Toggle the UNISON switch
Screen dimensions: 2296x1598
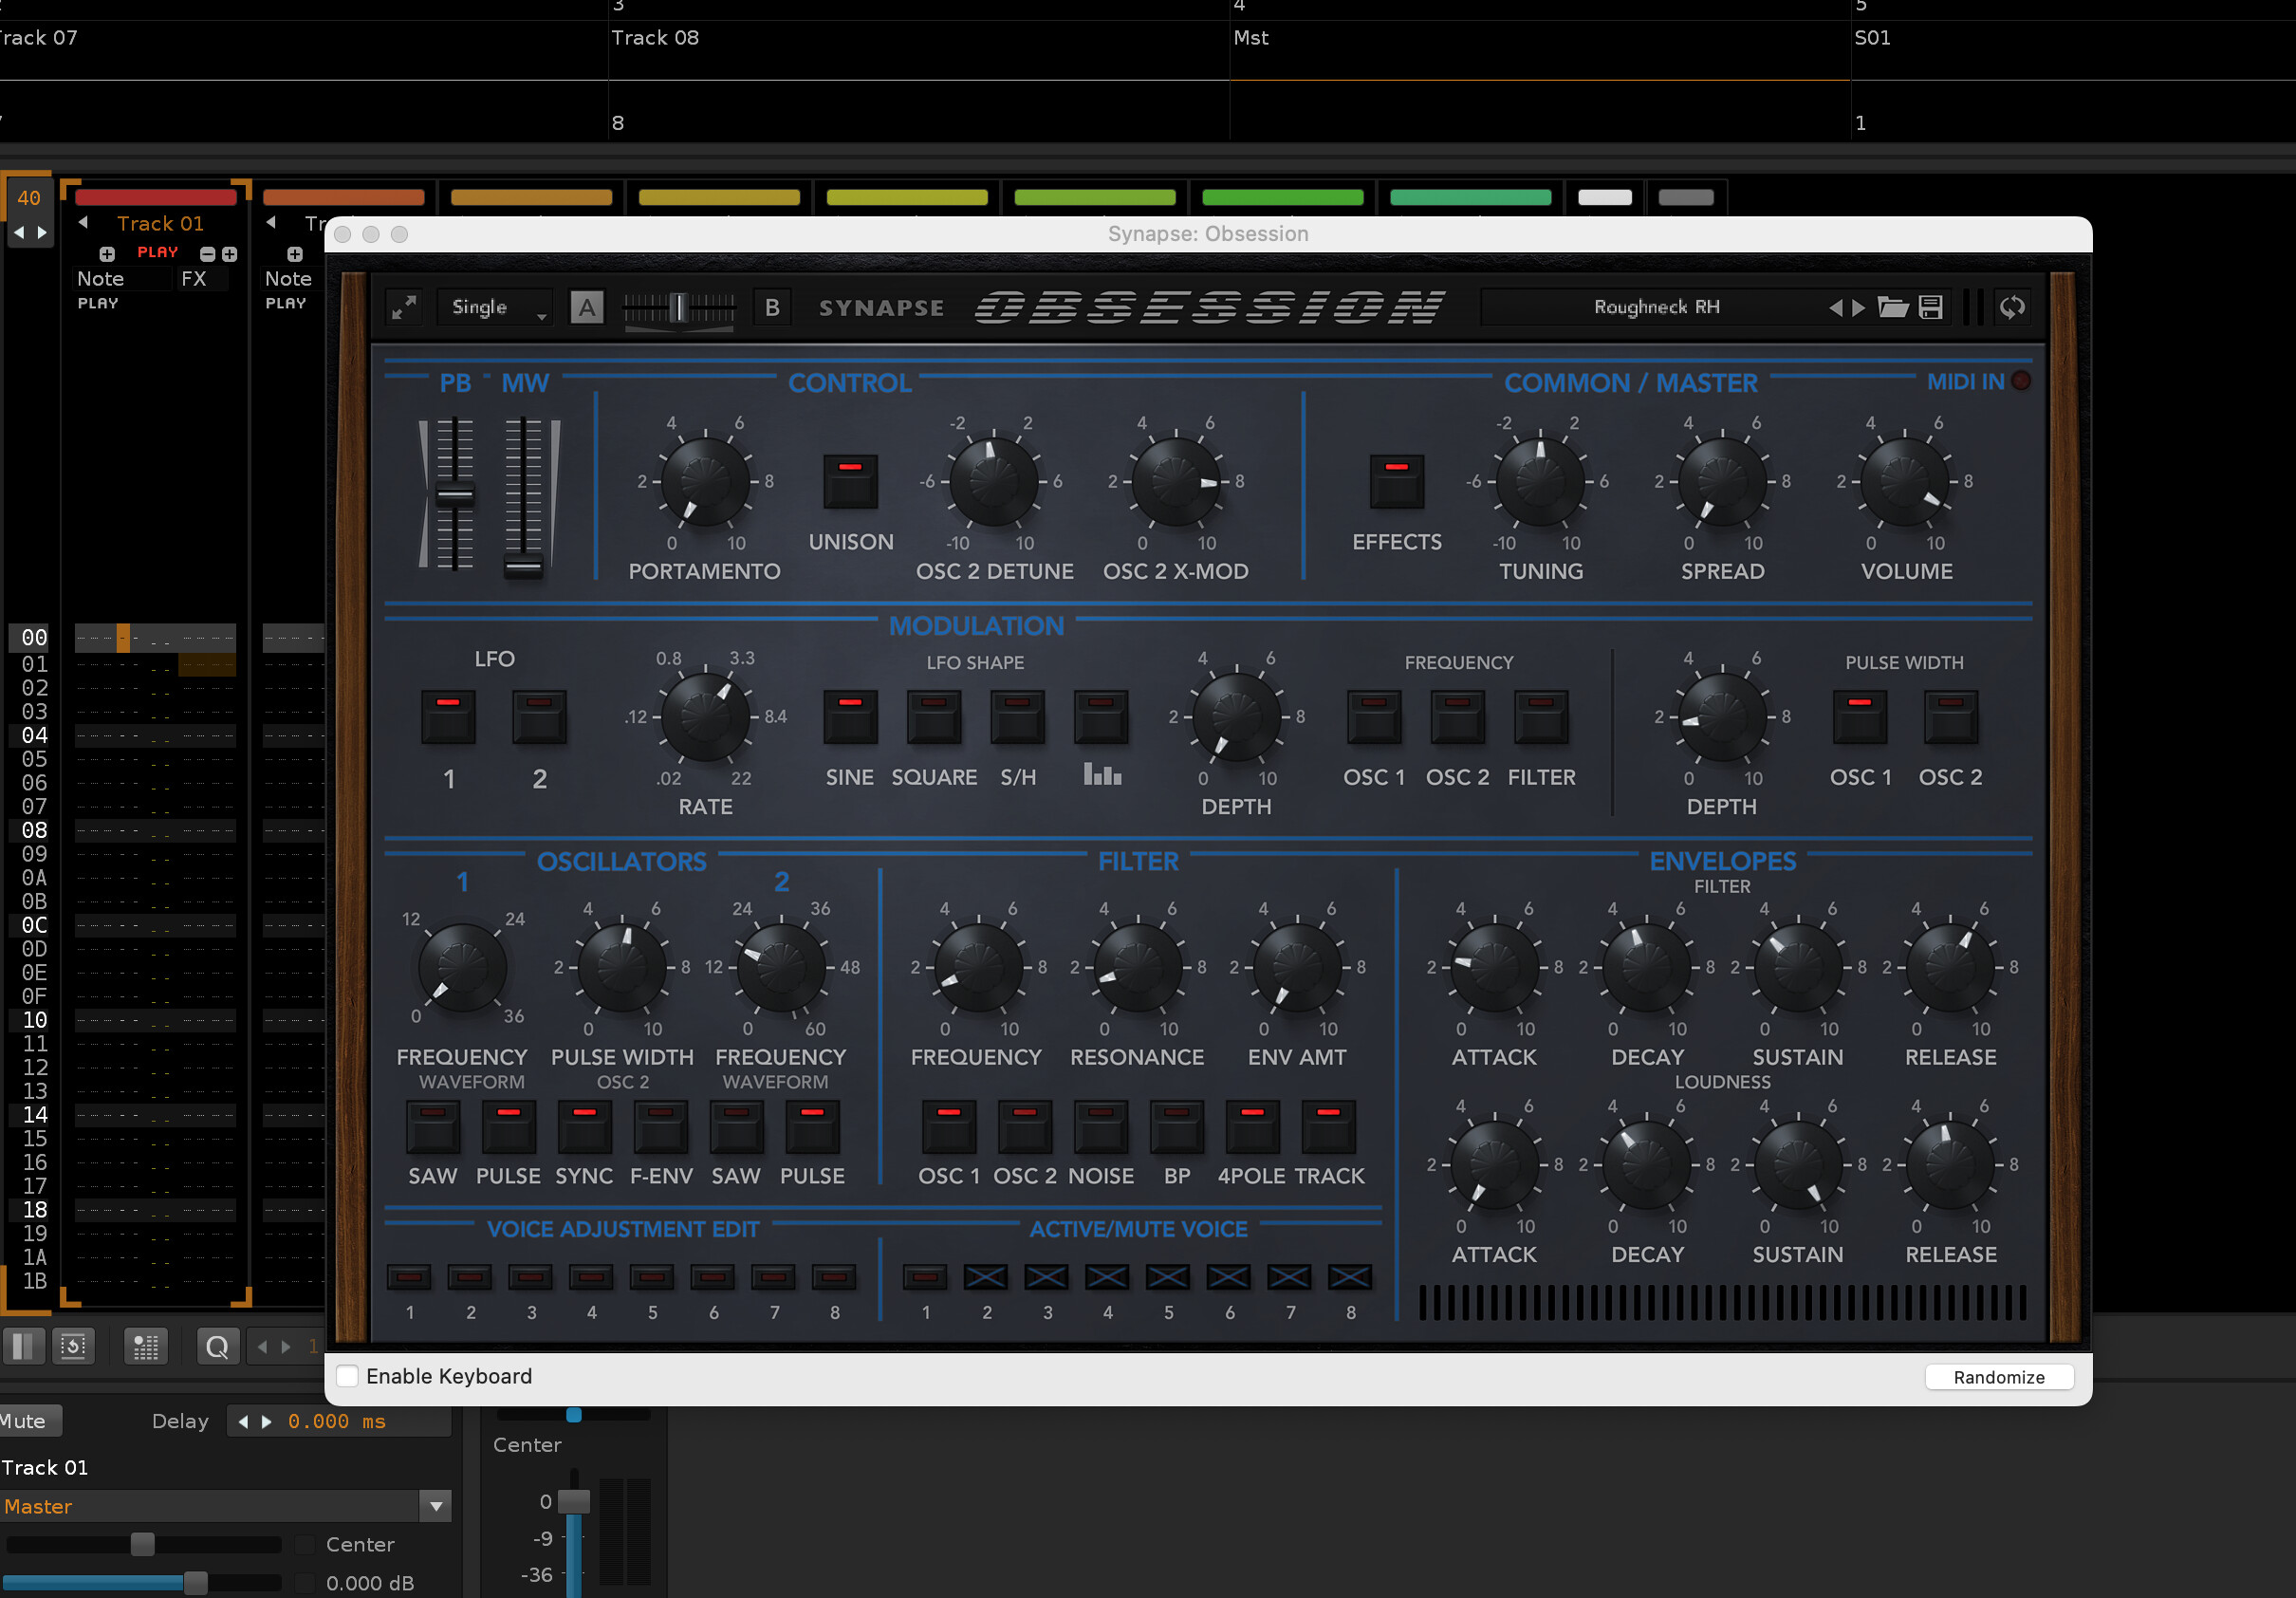click(850, 481)
